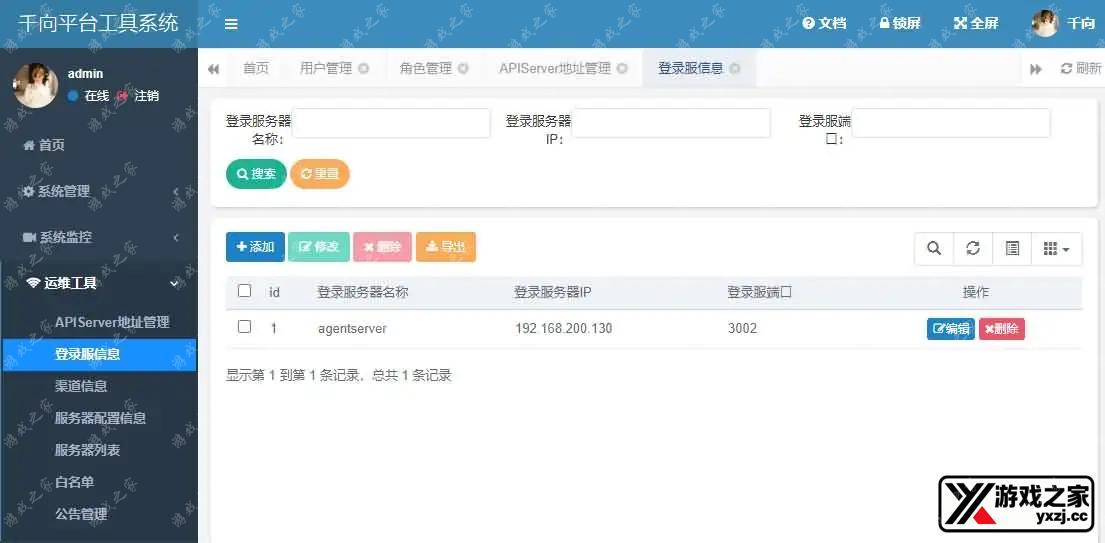
Task: Click the 登录服务器IP column header
Action: [x=552, y=292]
